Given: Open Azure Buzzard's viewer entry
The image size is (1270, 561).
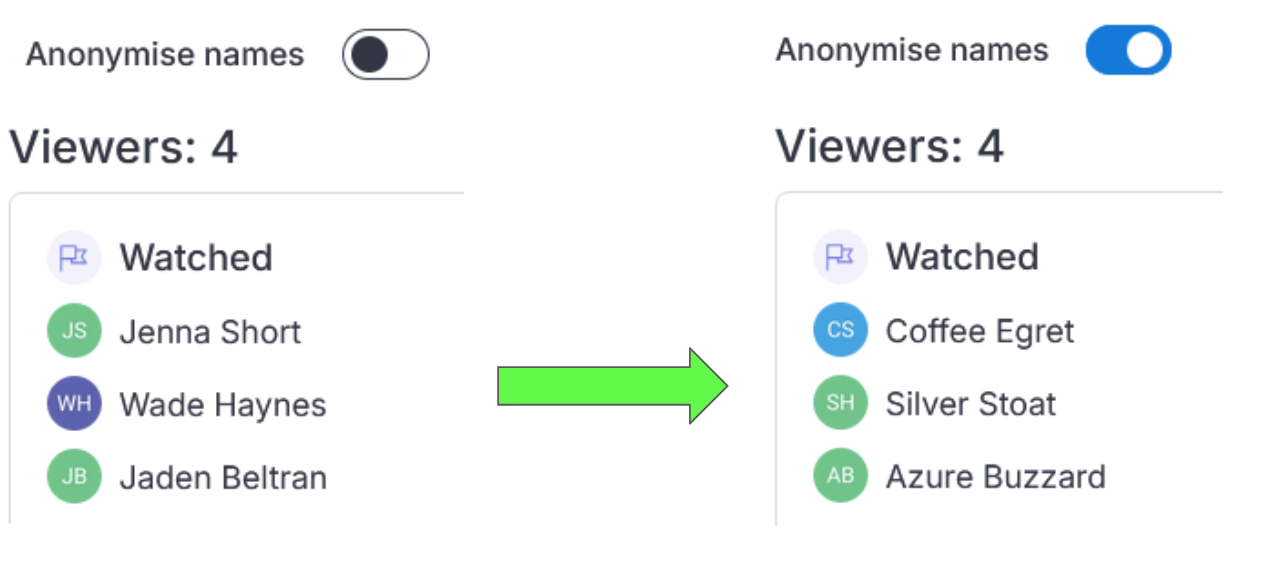Looking at the screenshot, I should (x=996, y=477).
